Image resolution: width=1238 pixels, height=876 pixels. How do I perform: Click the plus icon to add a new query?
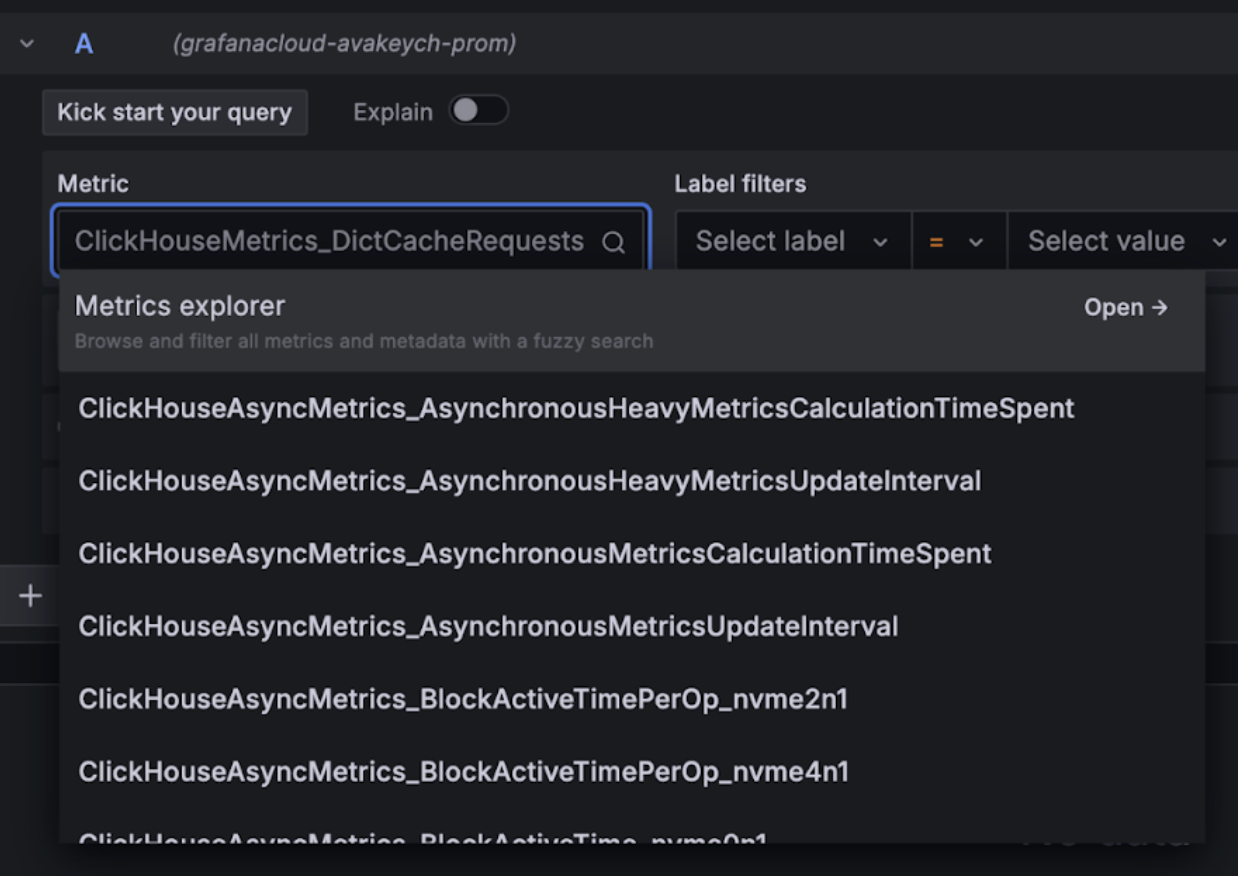[x=29, y=596]
